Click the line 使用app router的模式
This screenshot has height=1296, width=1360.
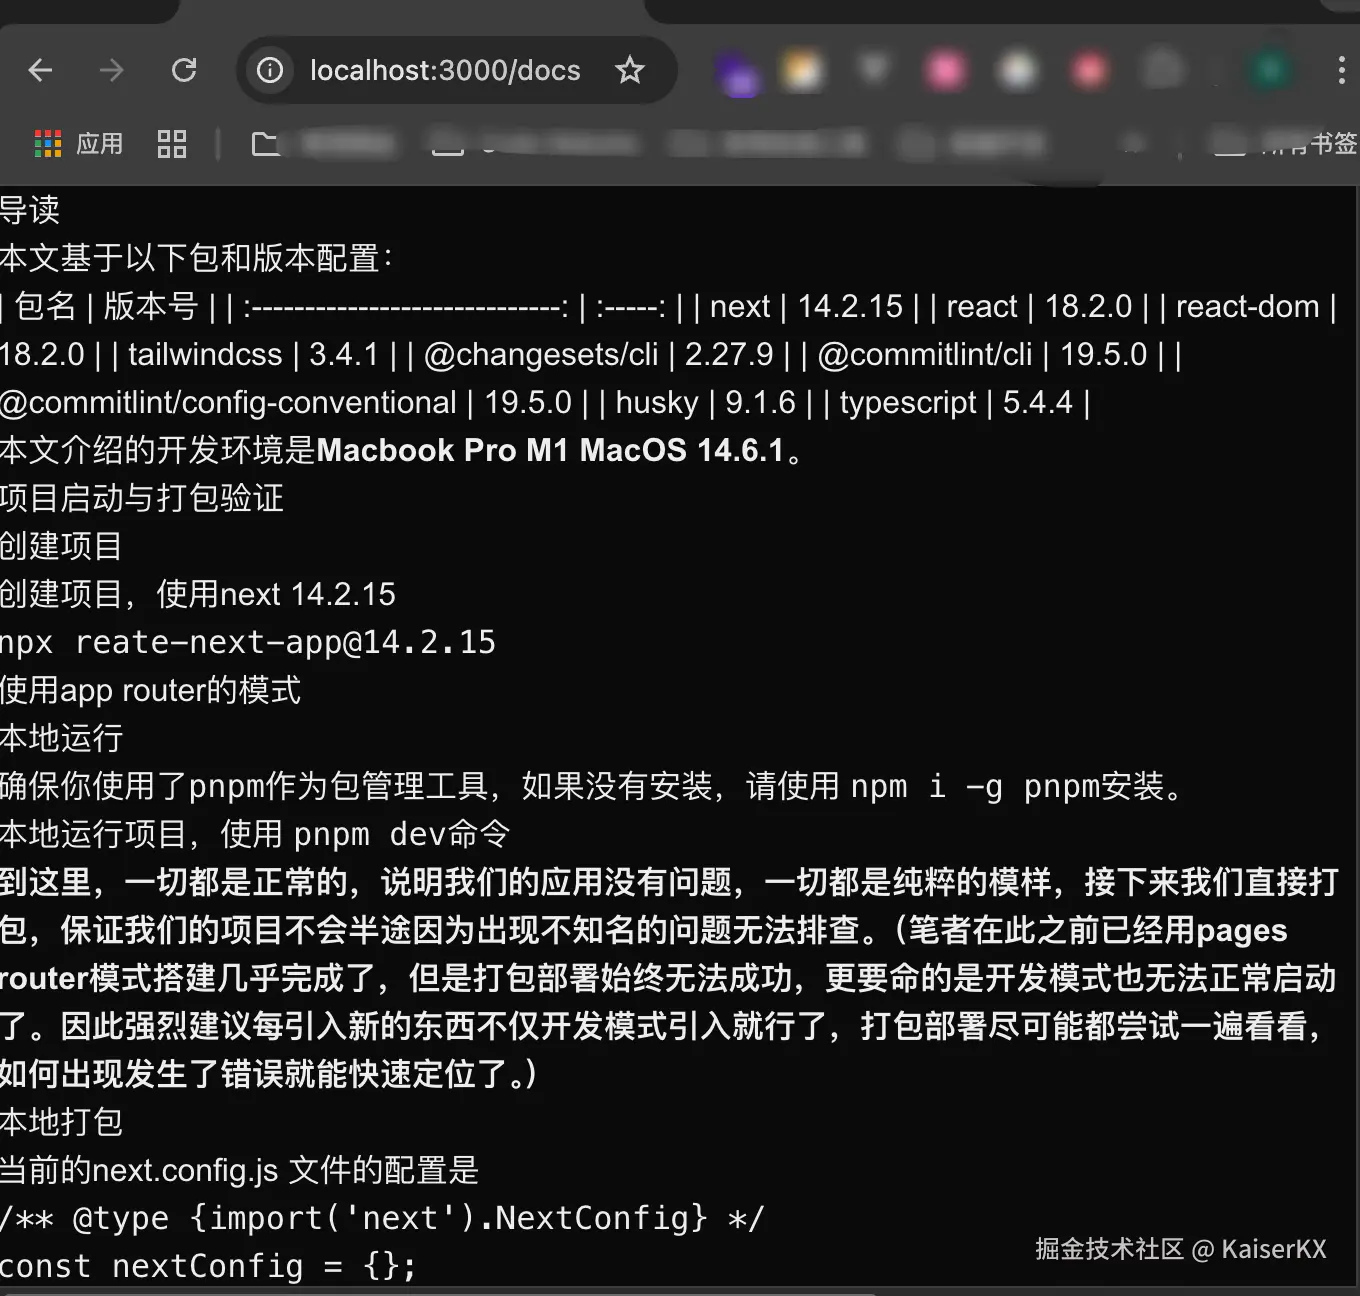point(150,690)
